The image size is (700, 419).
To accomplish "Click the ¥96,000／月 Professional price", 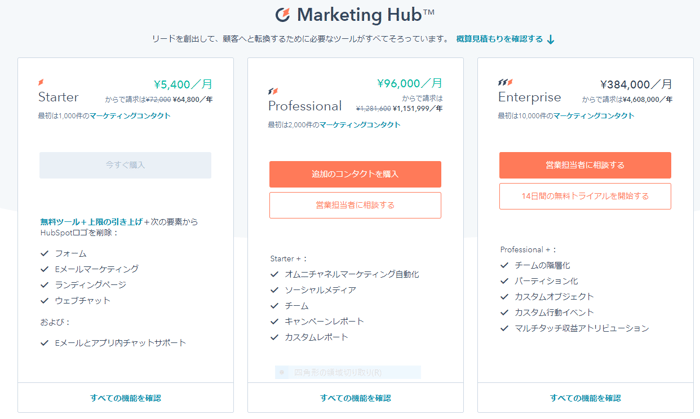I will pyautogui.click(x=410, y=83).
